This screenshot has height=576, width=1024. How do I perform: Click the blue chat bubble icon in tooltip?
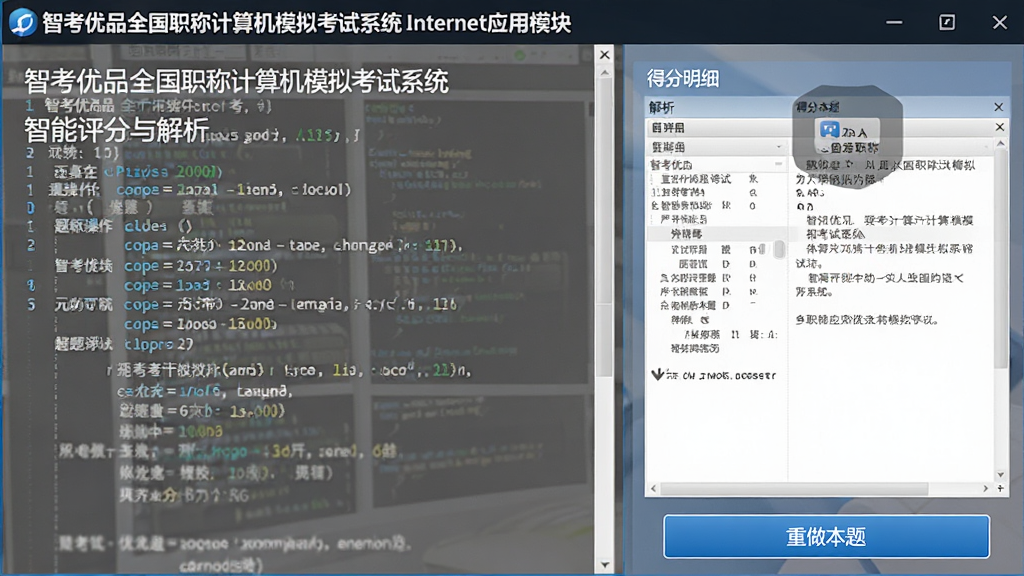click(x=829, y=129)
